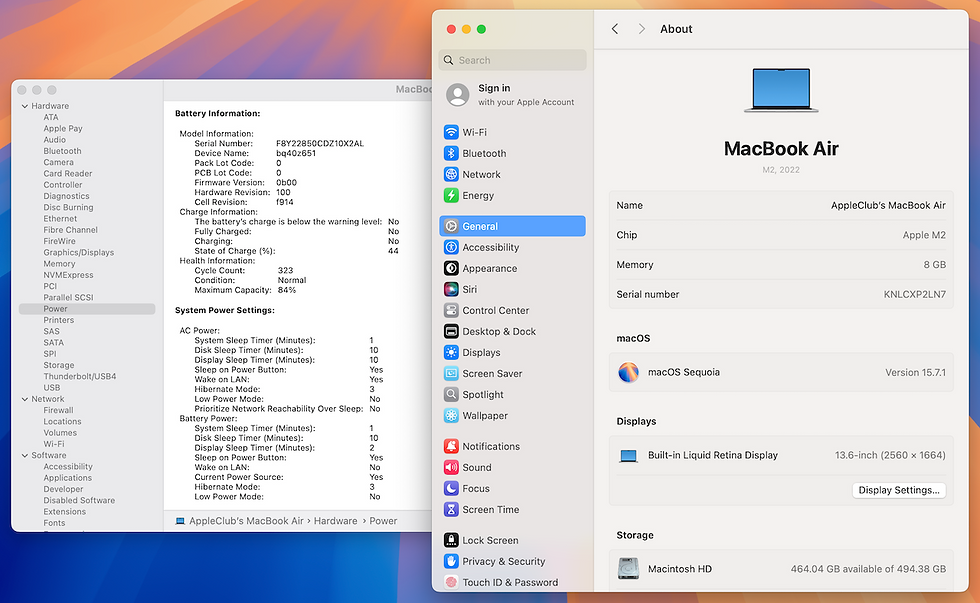980x603 pixels.
Task: Click the Screen Time hourglass icon
Action: pyautogui.click(x=451, y=509)
